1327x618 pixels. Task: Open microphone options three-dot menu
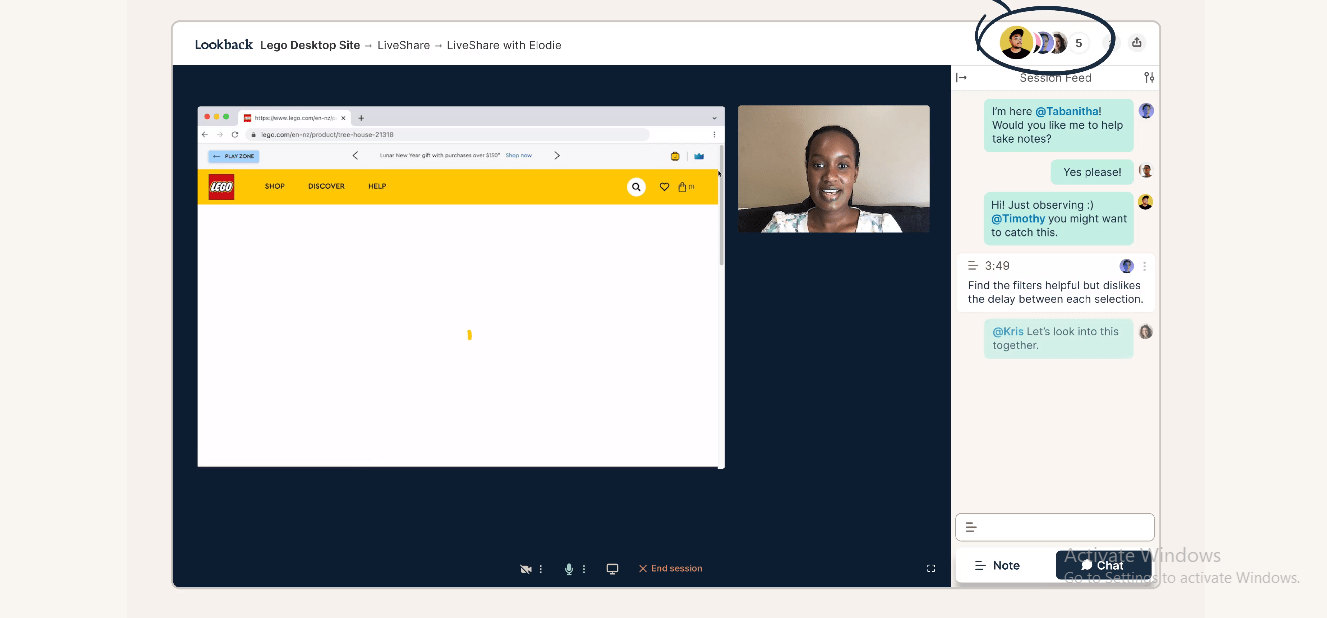click(x=584, y=569)
